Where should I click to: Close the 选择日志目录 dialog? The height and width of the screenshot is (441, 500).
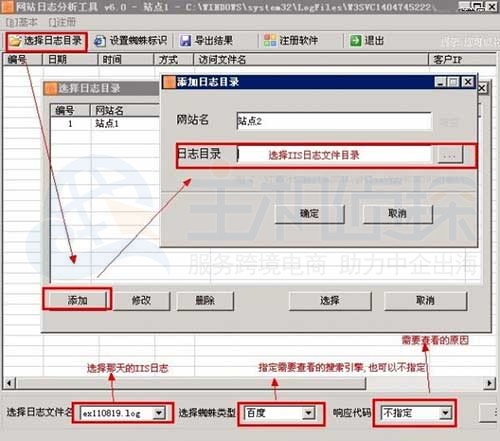483,88
